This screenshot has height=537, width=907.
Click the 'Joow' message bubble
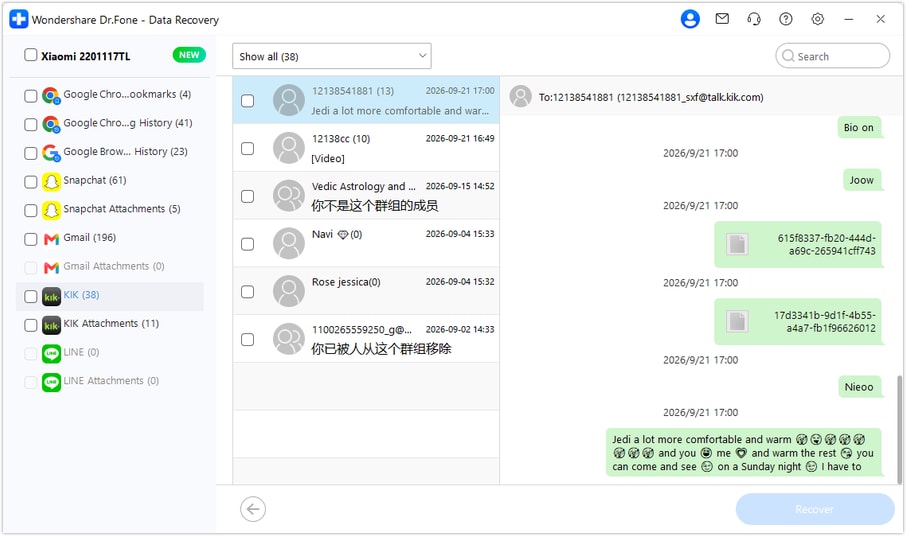[861, 180]
